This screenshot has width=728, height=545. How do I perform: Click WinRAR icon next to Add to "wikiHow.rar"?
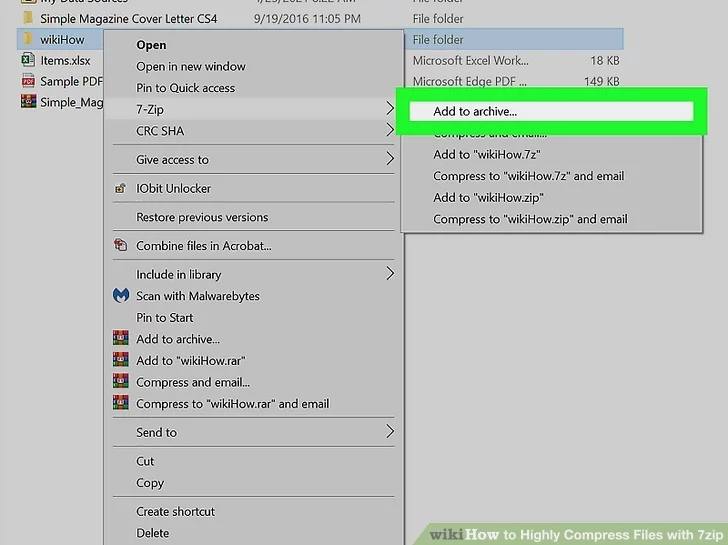pos(121,361)
